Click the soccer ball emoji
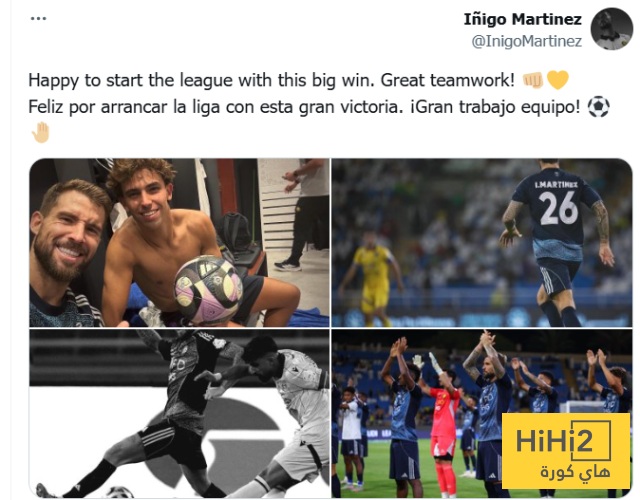Viewport: 640px width, 500px height. pyautogui.click(x=598, y=107)
